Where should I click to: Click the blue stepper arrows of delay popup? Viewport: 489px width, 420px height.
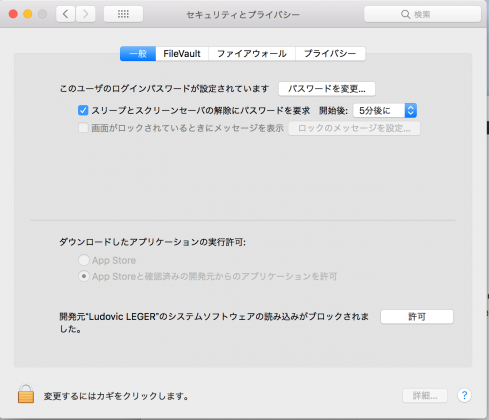coord(411,111)
